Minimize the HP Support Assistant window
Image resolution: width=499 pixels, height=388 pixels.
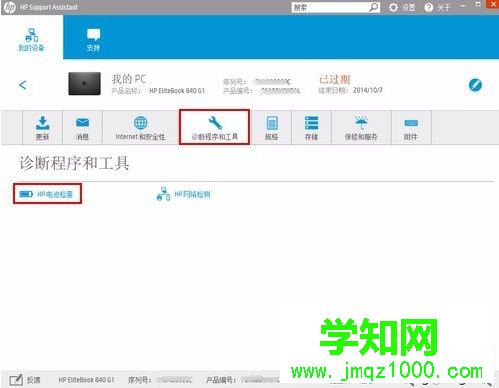coord(463,6)
